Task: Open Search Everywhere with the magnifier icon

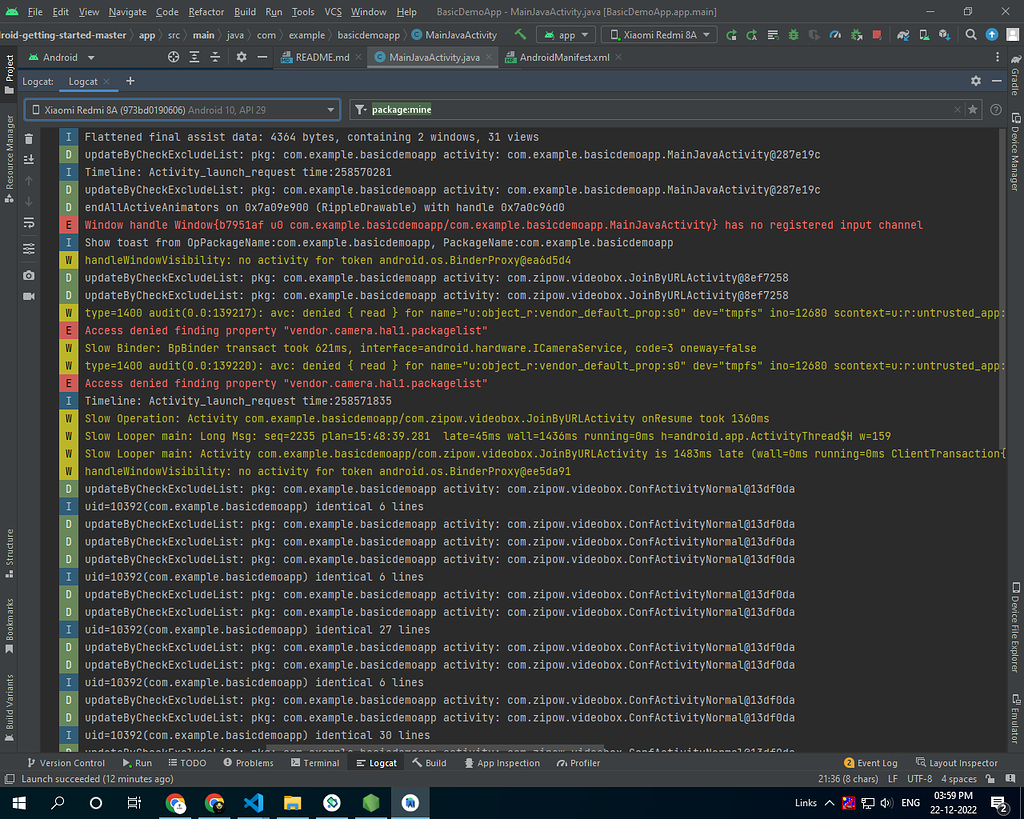Action: pos(969,33)
